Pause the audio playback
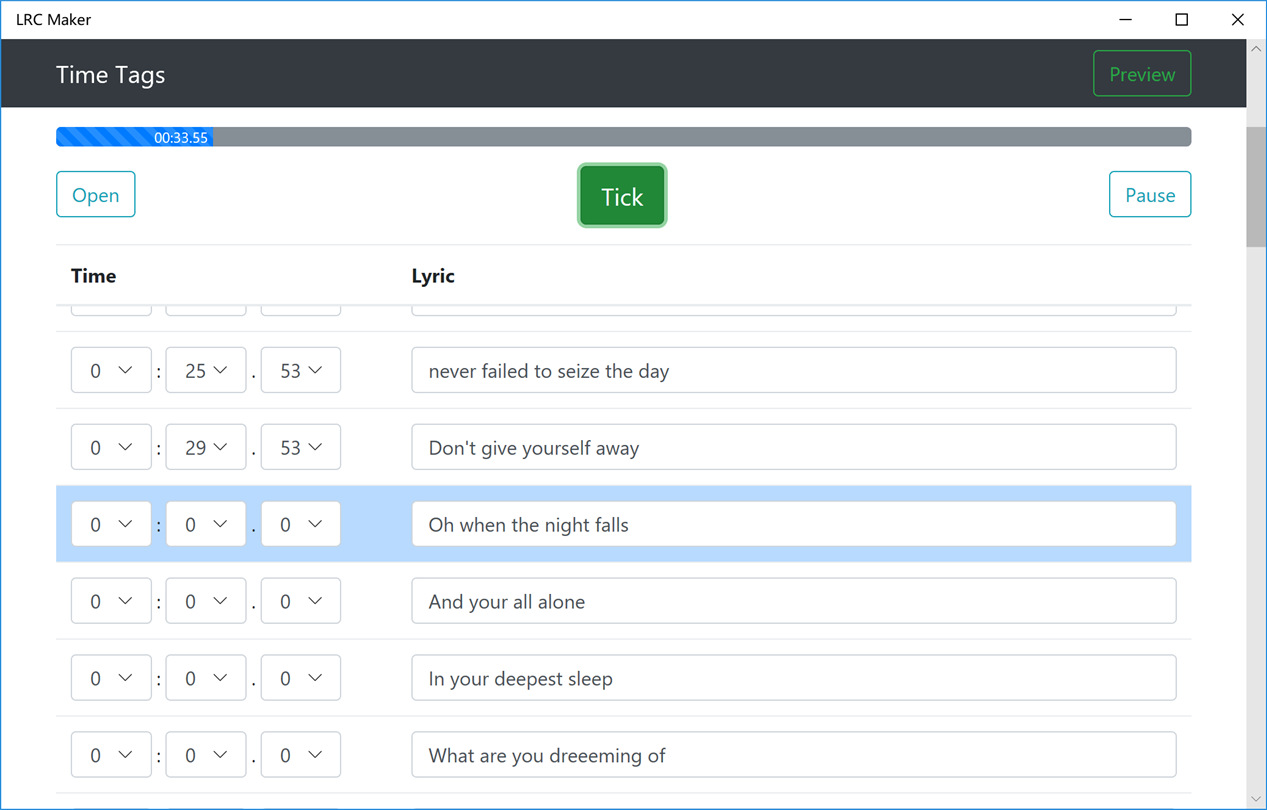 coord(1150,195)
